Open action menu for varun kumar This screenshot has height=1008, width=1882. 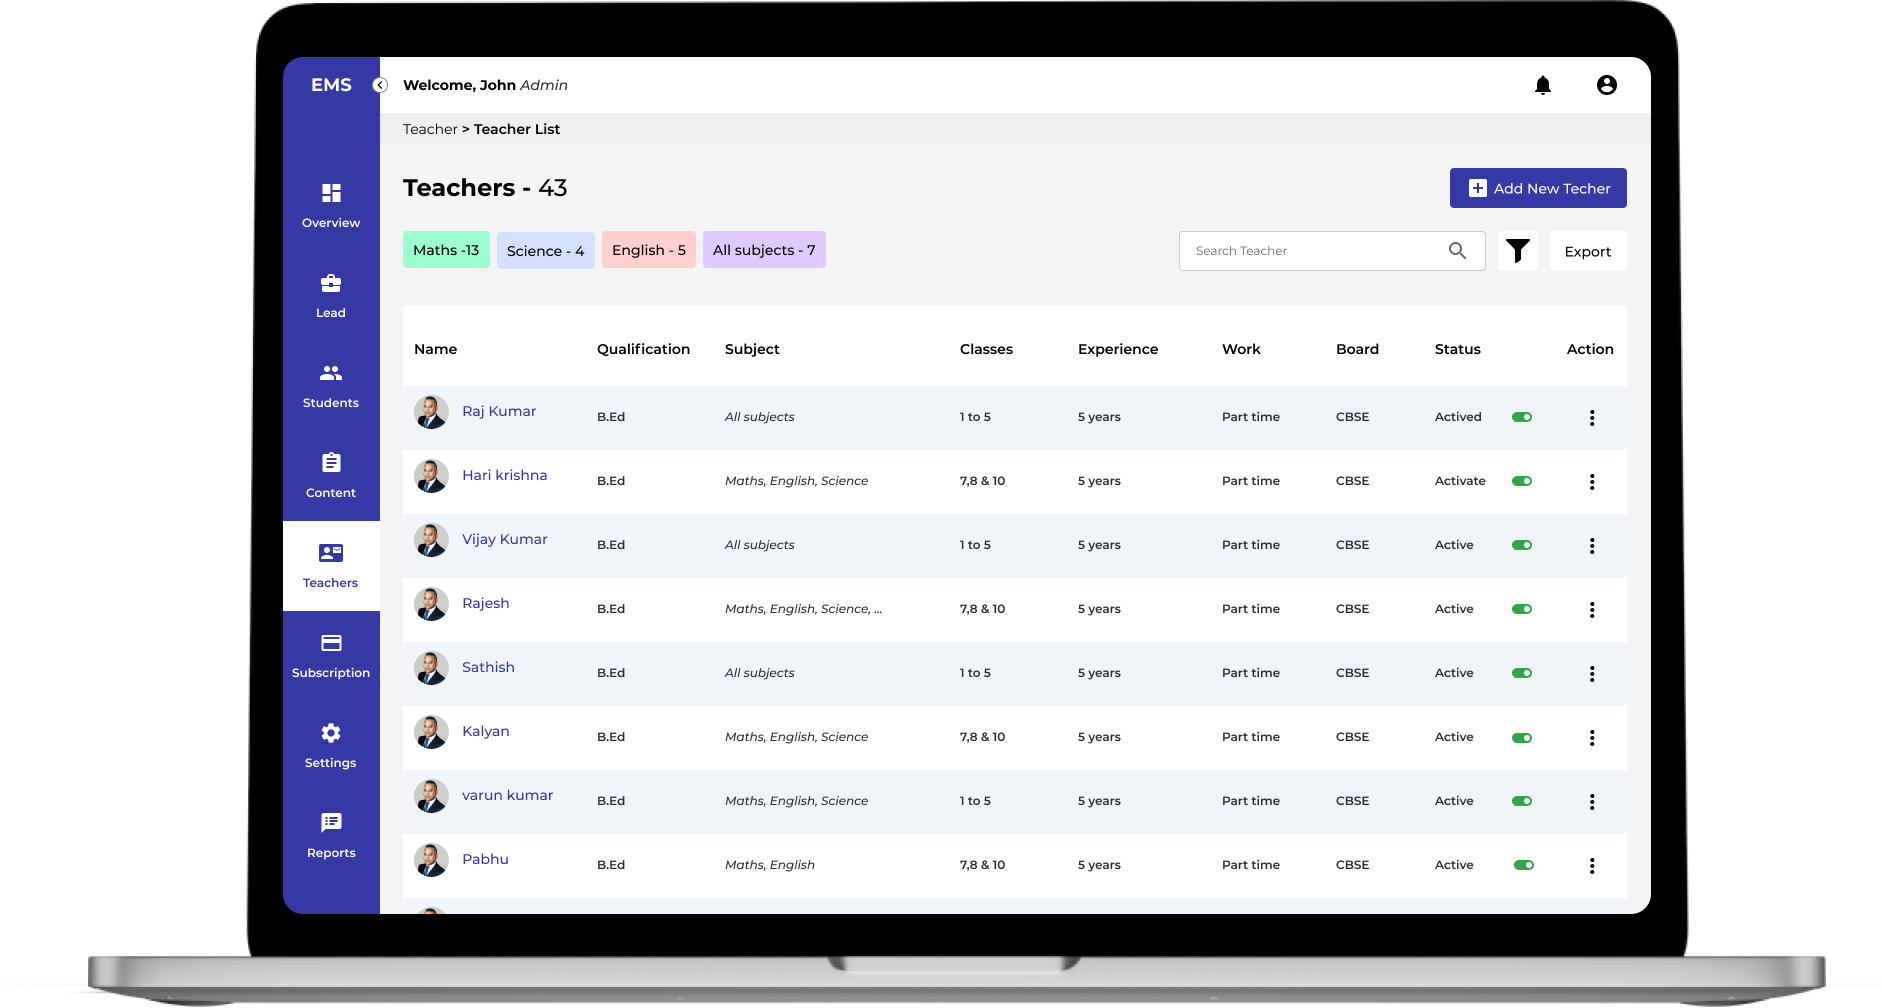coord(1592,802)
